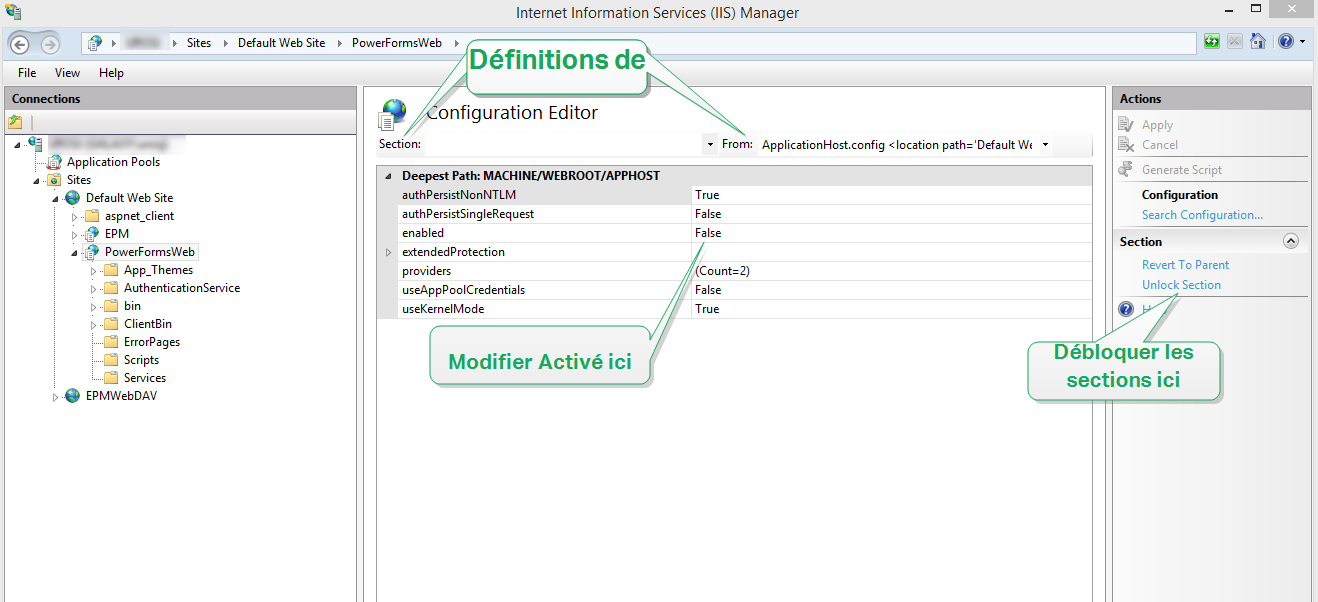
Task: Click the Forward navigation arrow
Action: 50,43
